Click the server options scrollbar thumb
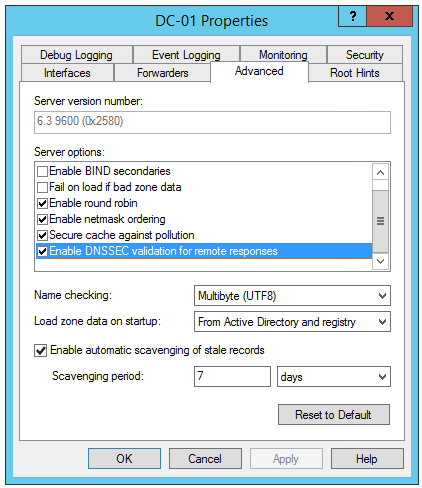Viewport: 422px width, 488px height. pyautogui.click(x=380, y=221)
